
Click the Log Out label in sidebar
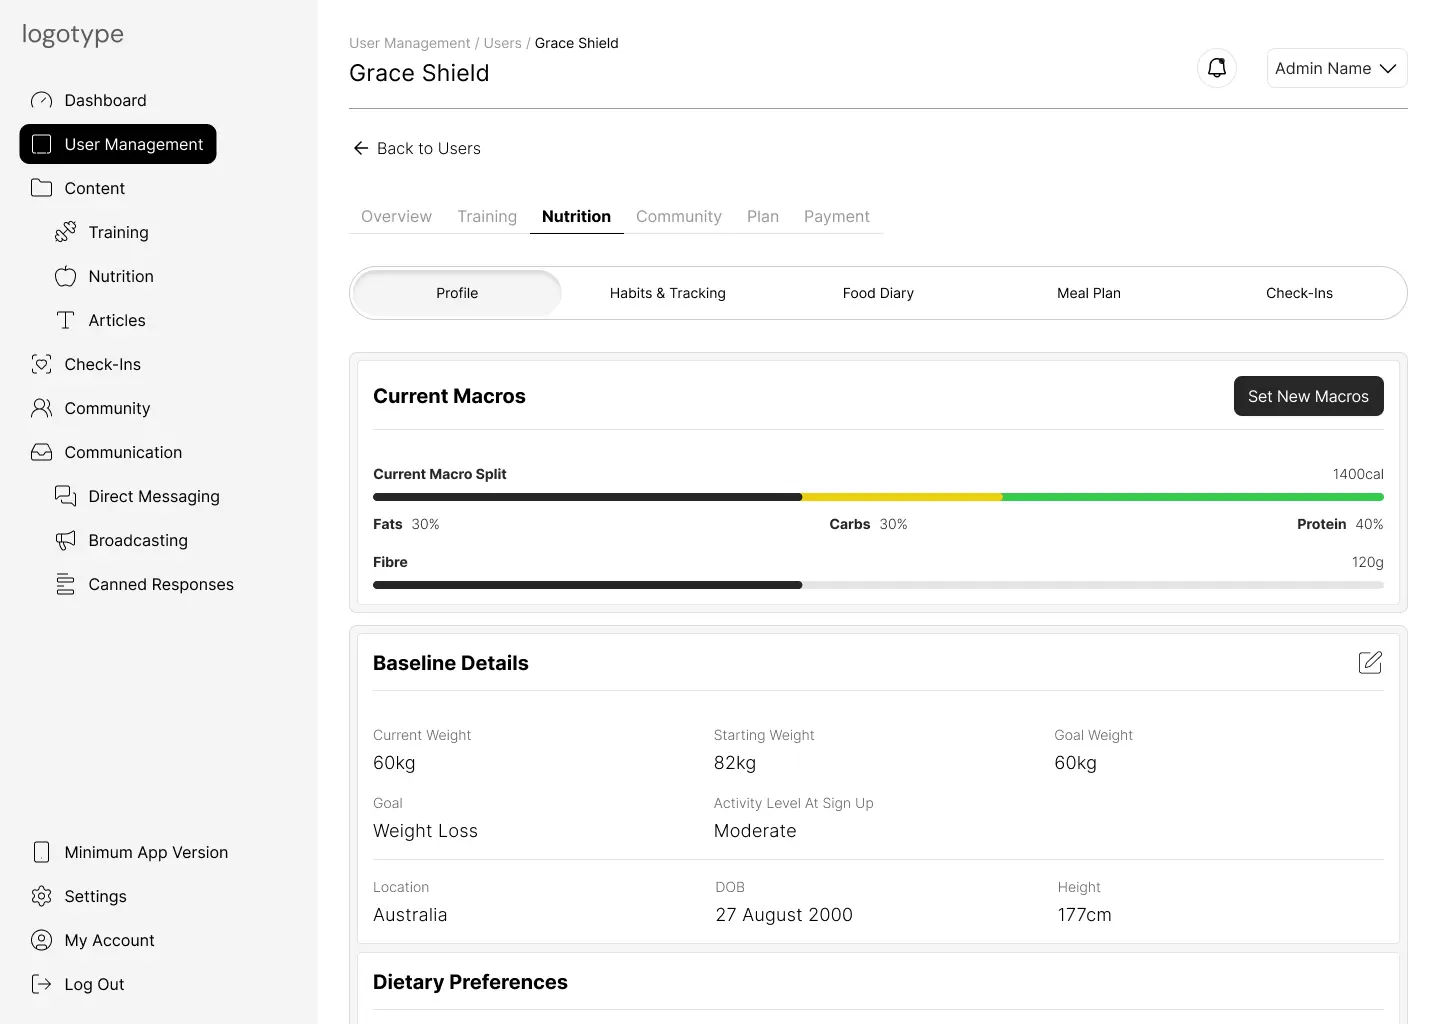pos(94,984)
